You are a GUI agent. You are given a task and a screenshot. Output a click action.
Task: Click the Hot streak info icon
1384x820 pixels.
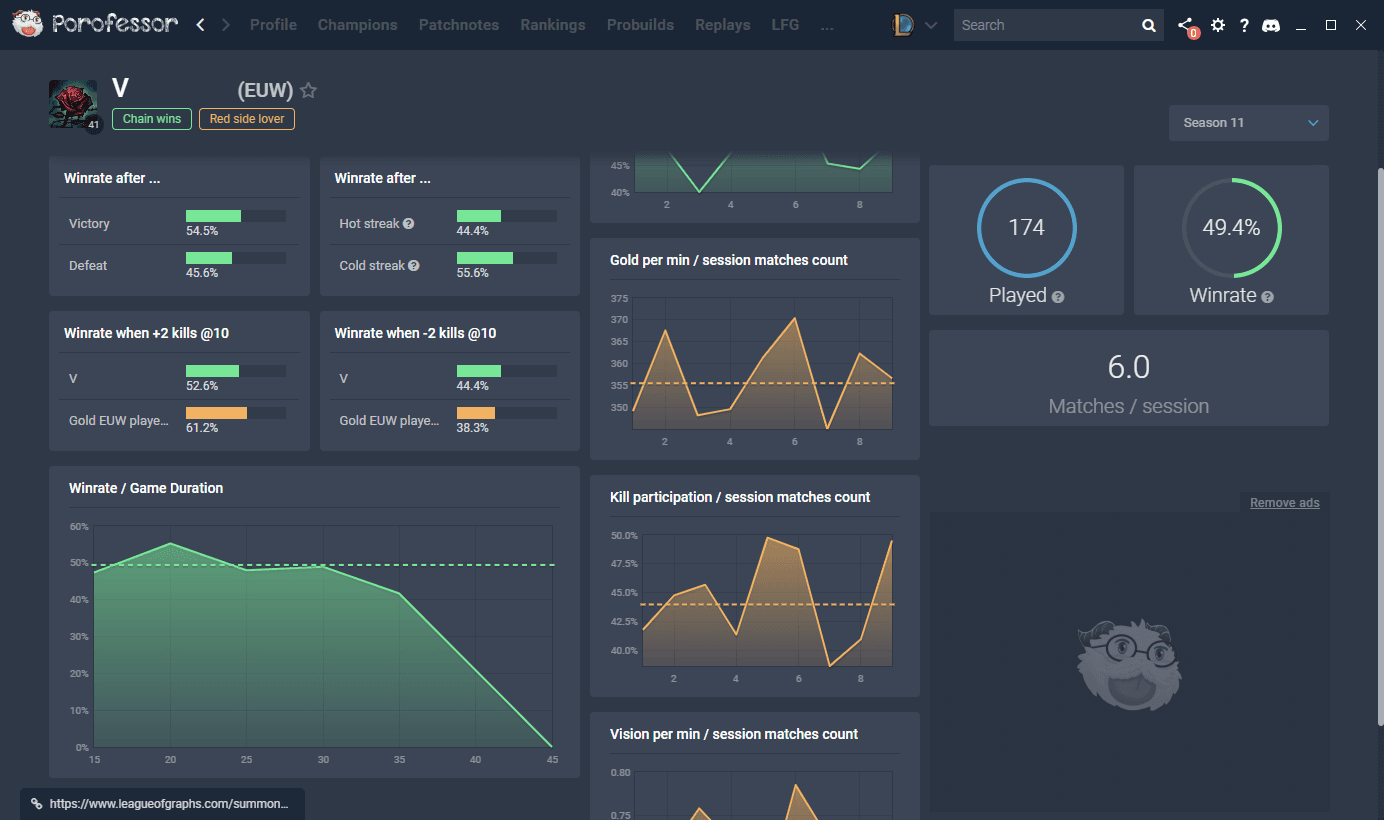coord(408,224)
